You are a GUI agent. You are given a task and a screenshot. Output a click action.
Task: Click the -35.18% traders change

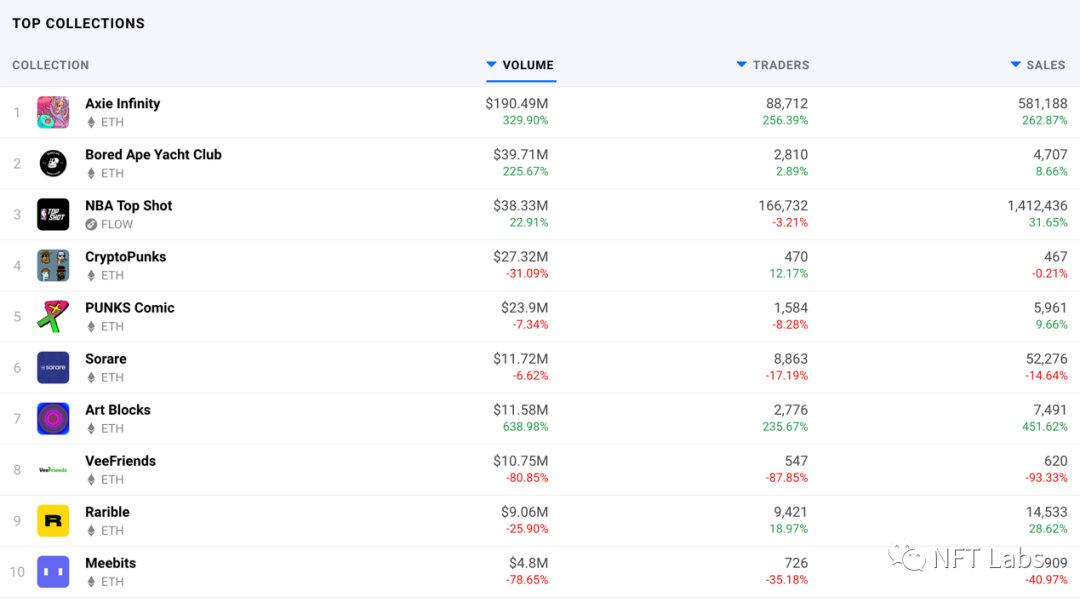coord(787,580)
